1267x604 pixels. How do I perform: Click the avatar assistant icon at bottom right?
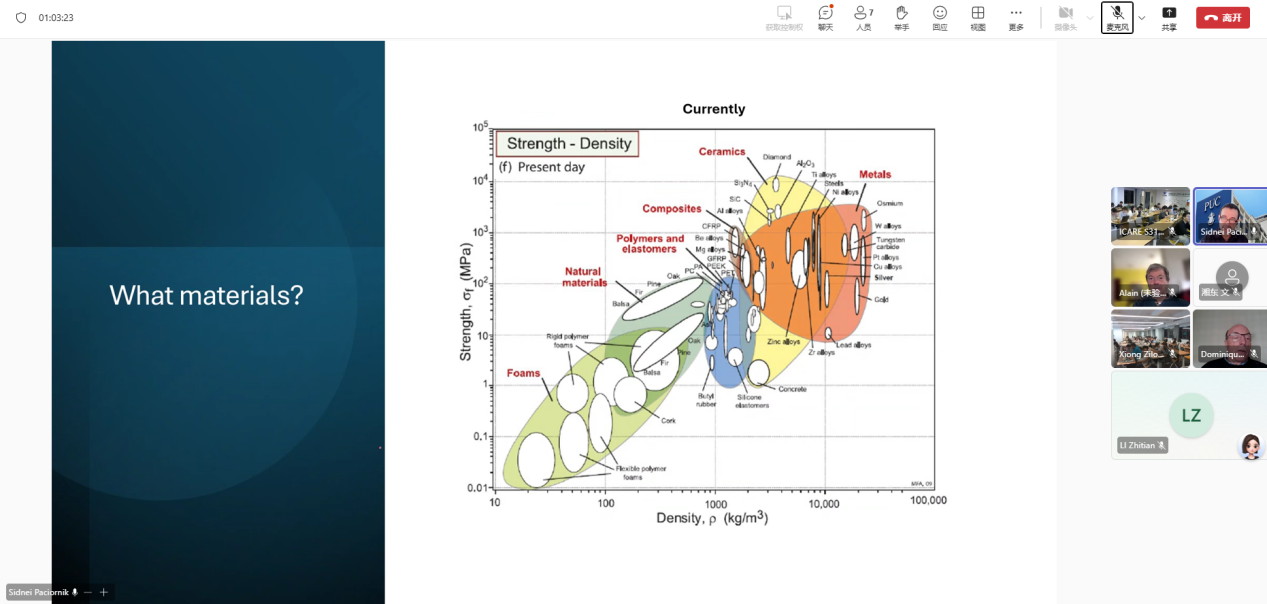coord(1250,446)
